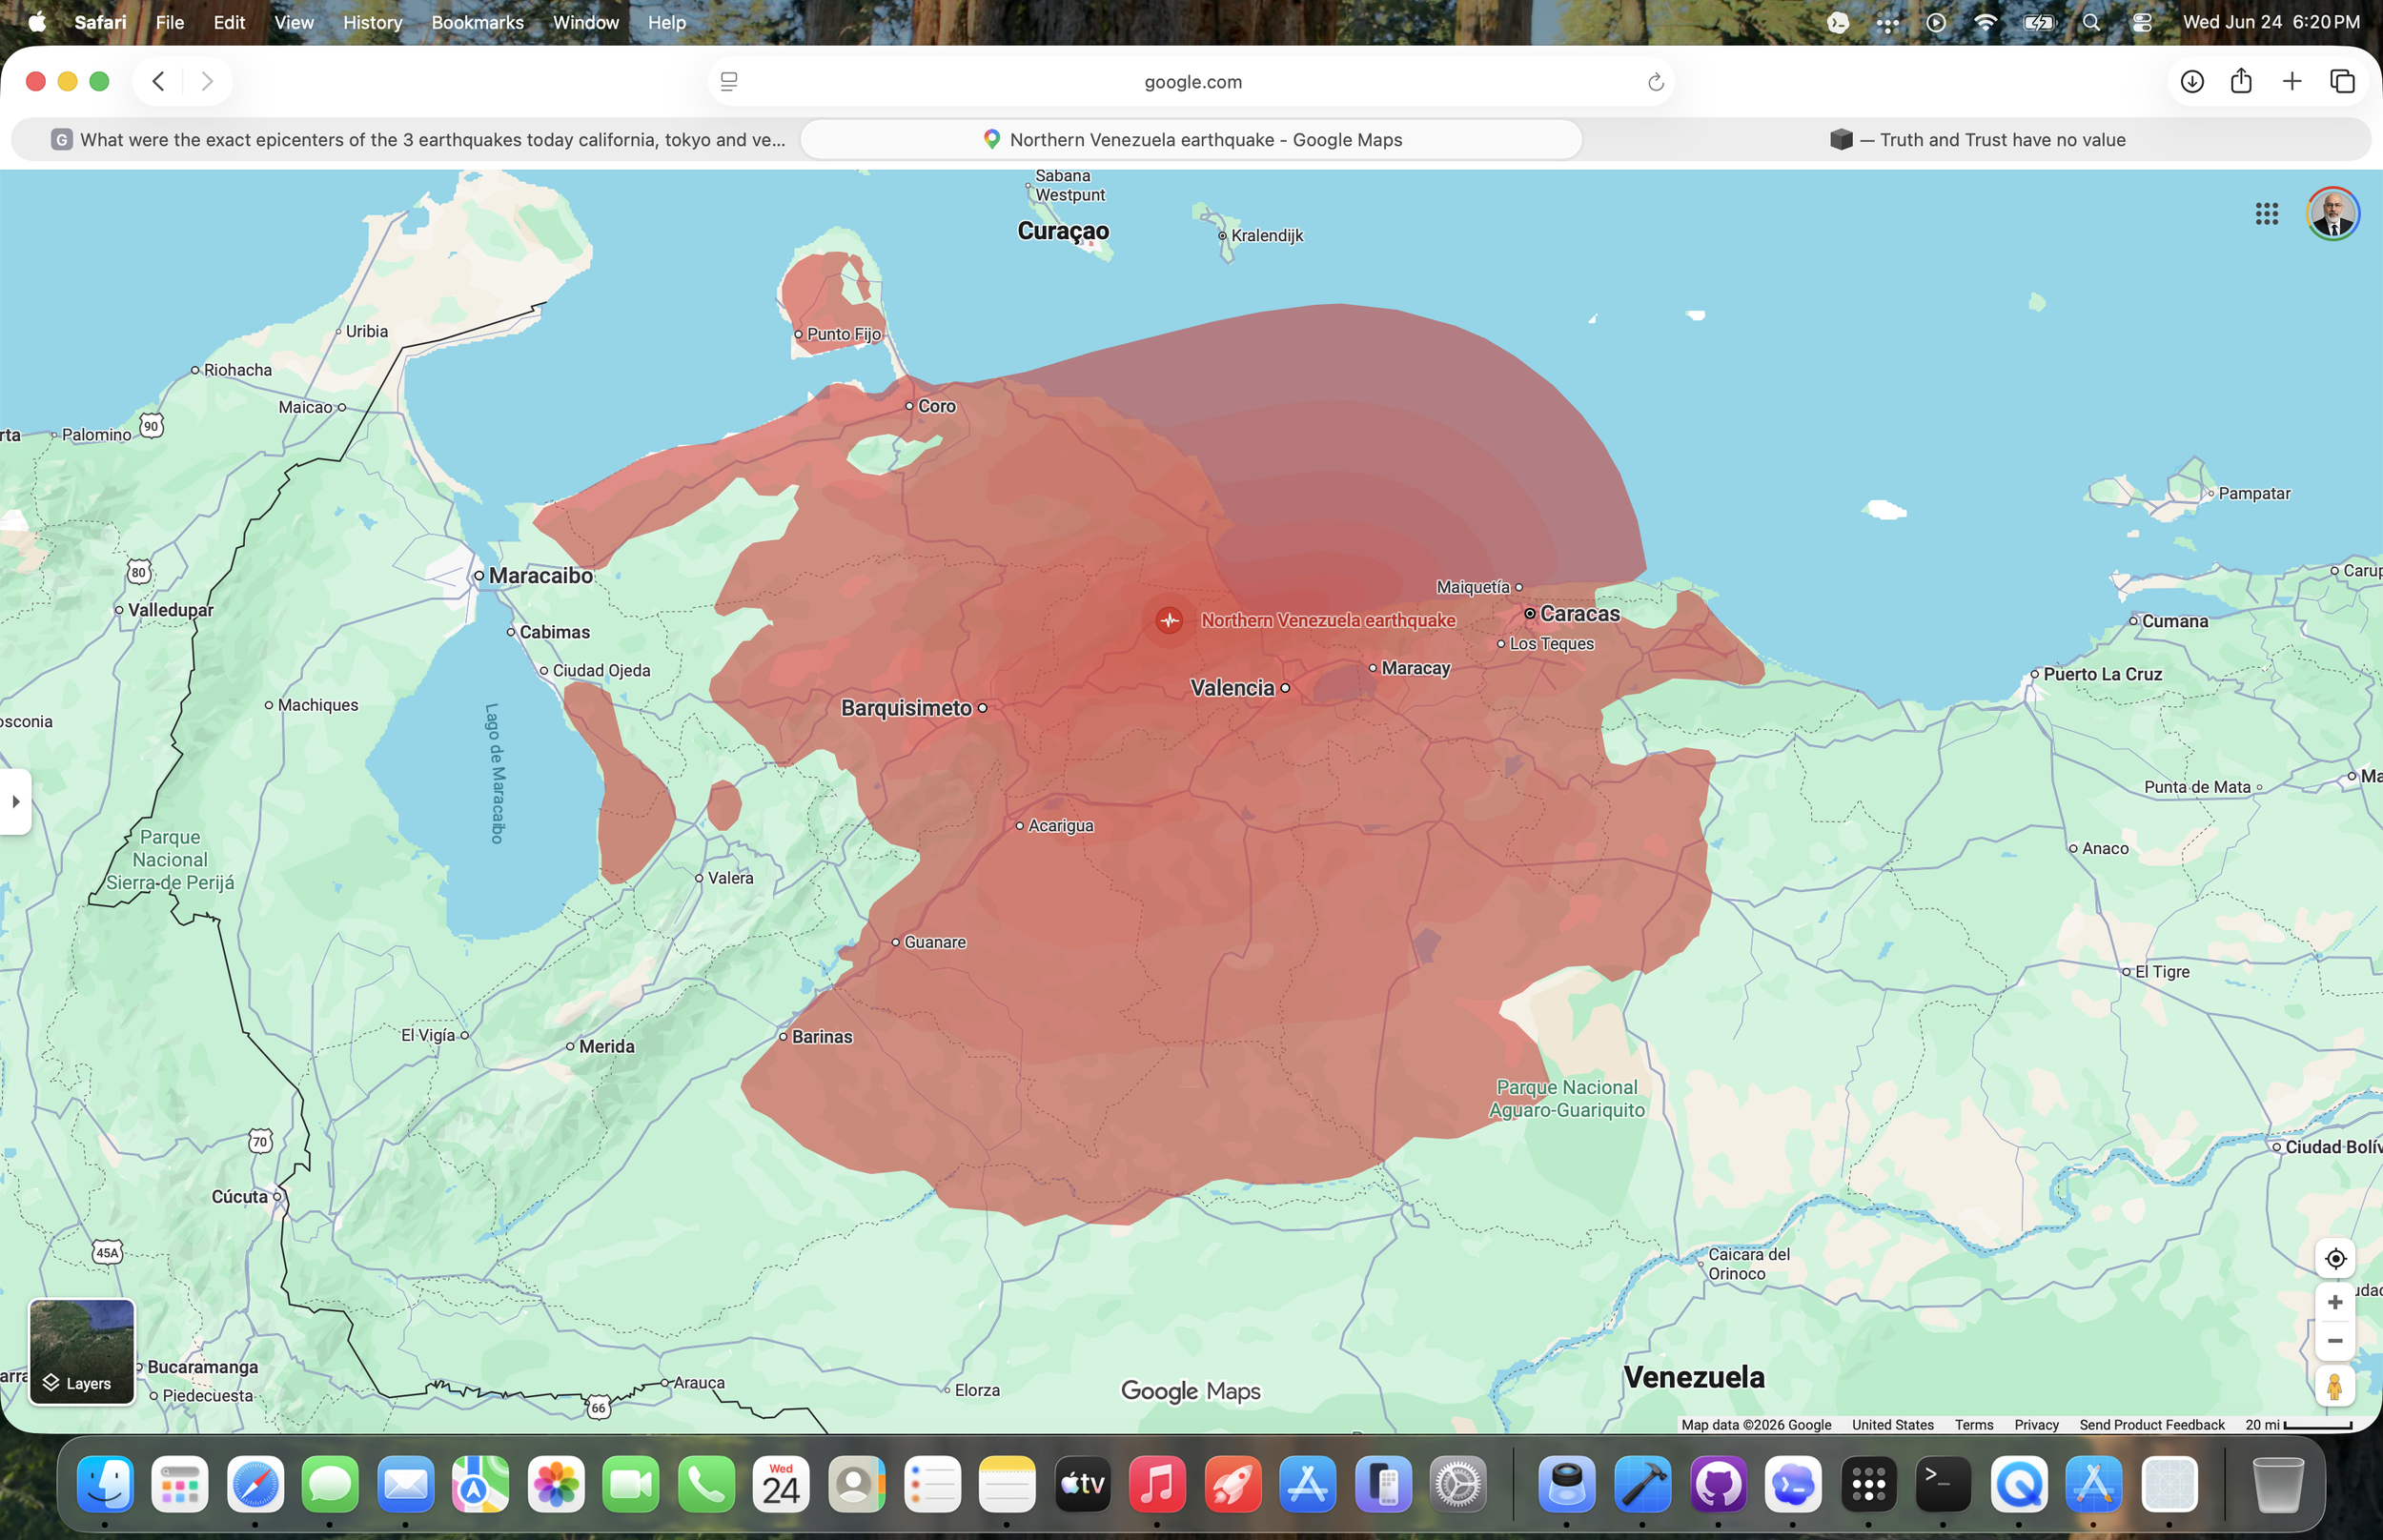Open the United States region link
Viewport: 2383px width, 1540px height.
coord(1892,1425)
